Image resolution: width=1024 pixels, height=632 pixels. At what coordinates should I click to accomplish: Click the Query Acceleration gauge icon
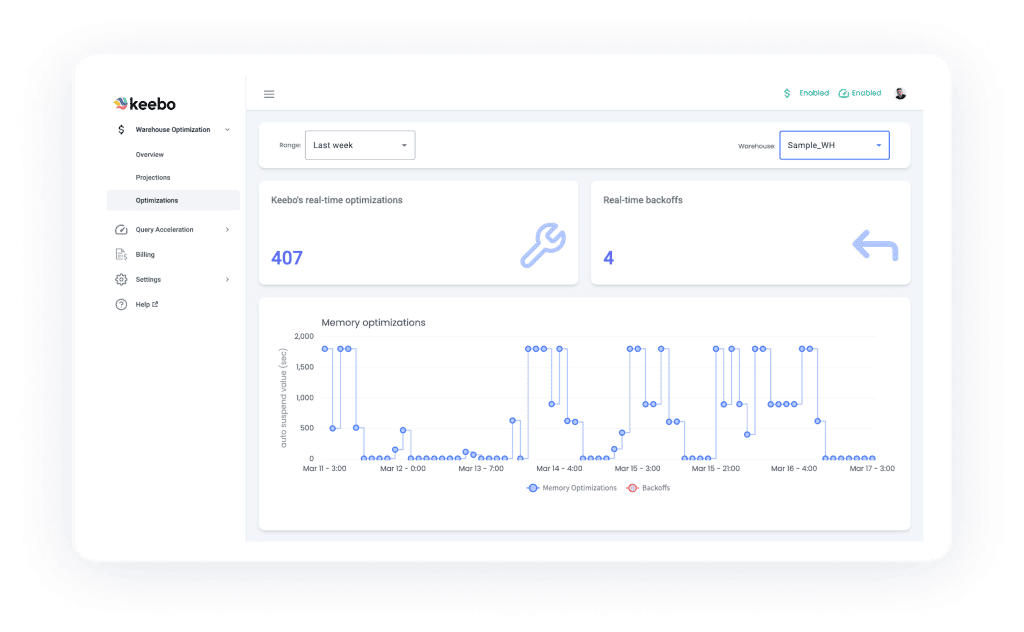[x=121, y=229]
